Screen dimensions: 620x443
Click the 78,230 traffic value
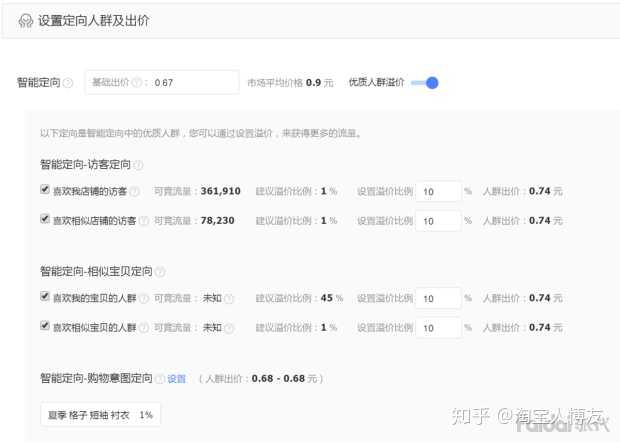tap(217, 220)
